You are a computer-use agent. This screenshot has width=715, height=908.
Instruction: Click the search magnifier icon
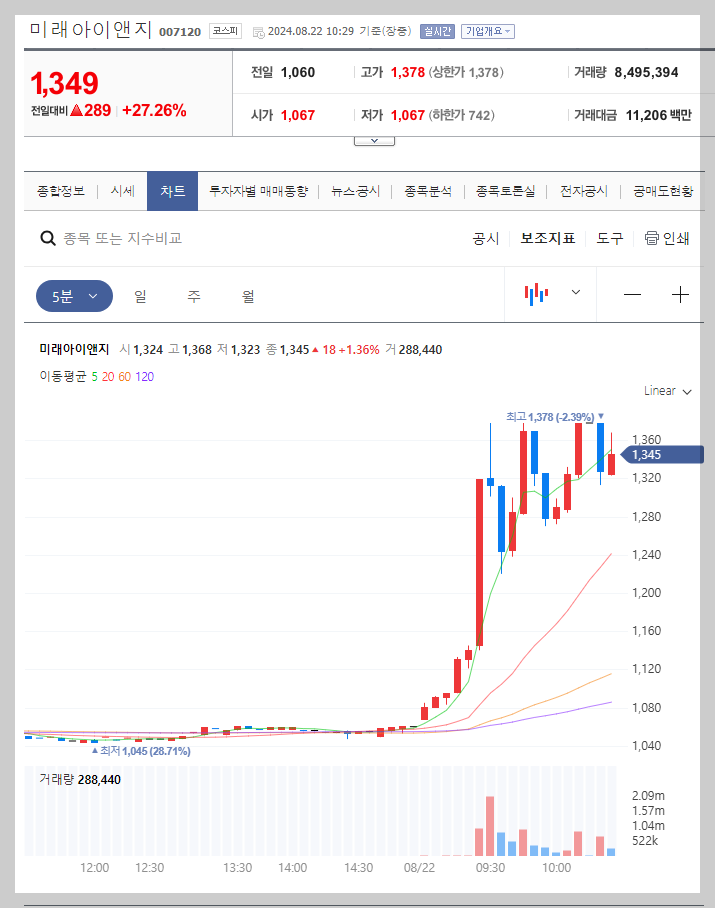click(x=48, y=239)
